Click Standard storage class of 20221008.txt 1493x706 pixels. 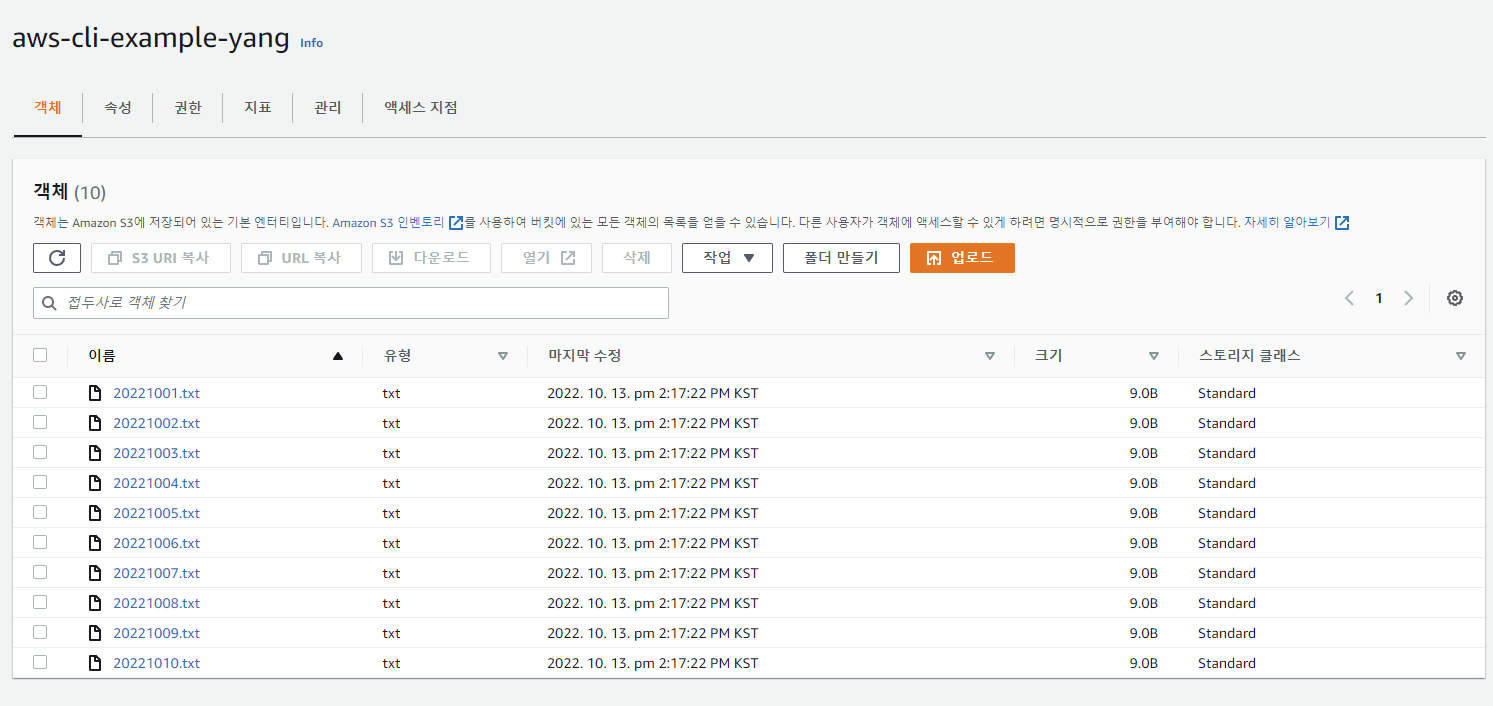[x=1227, y=603]
